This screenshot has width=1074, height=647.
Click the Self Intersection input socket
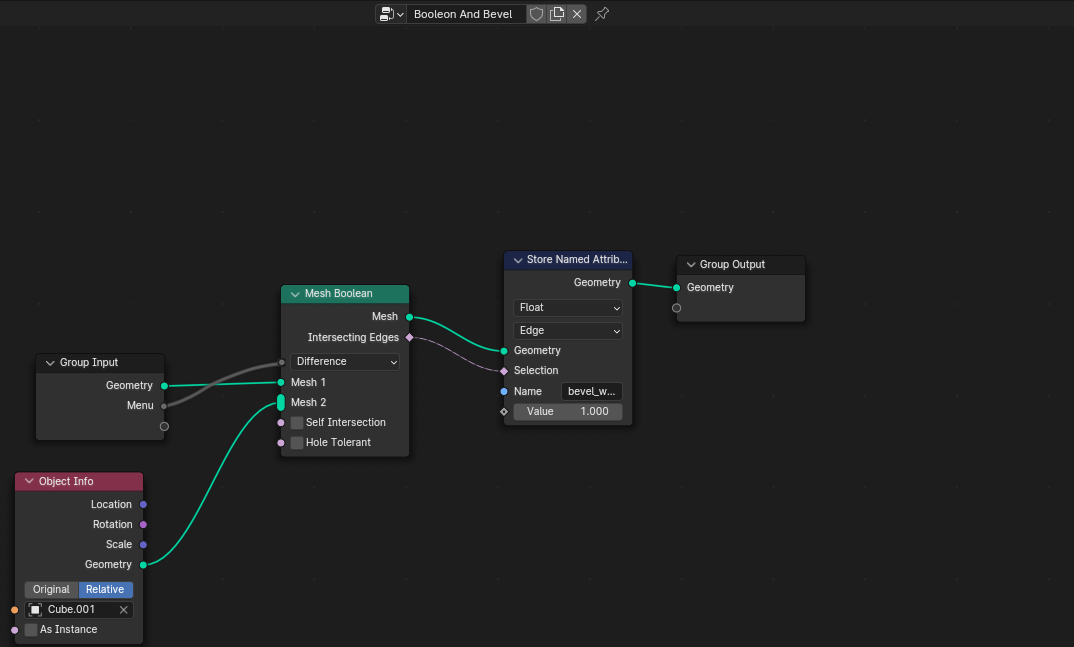click(281, 422)
